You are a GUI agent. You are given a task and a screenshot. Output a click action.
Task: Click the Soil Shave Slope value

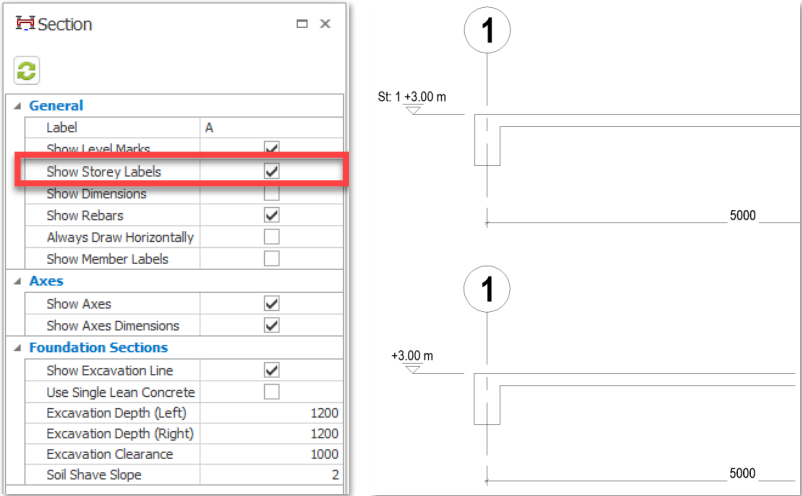coord(270,475)
